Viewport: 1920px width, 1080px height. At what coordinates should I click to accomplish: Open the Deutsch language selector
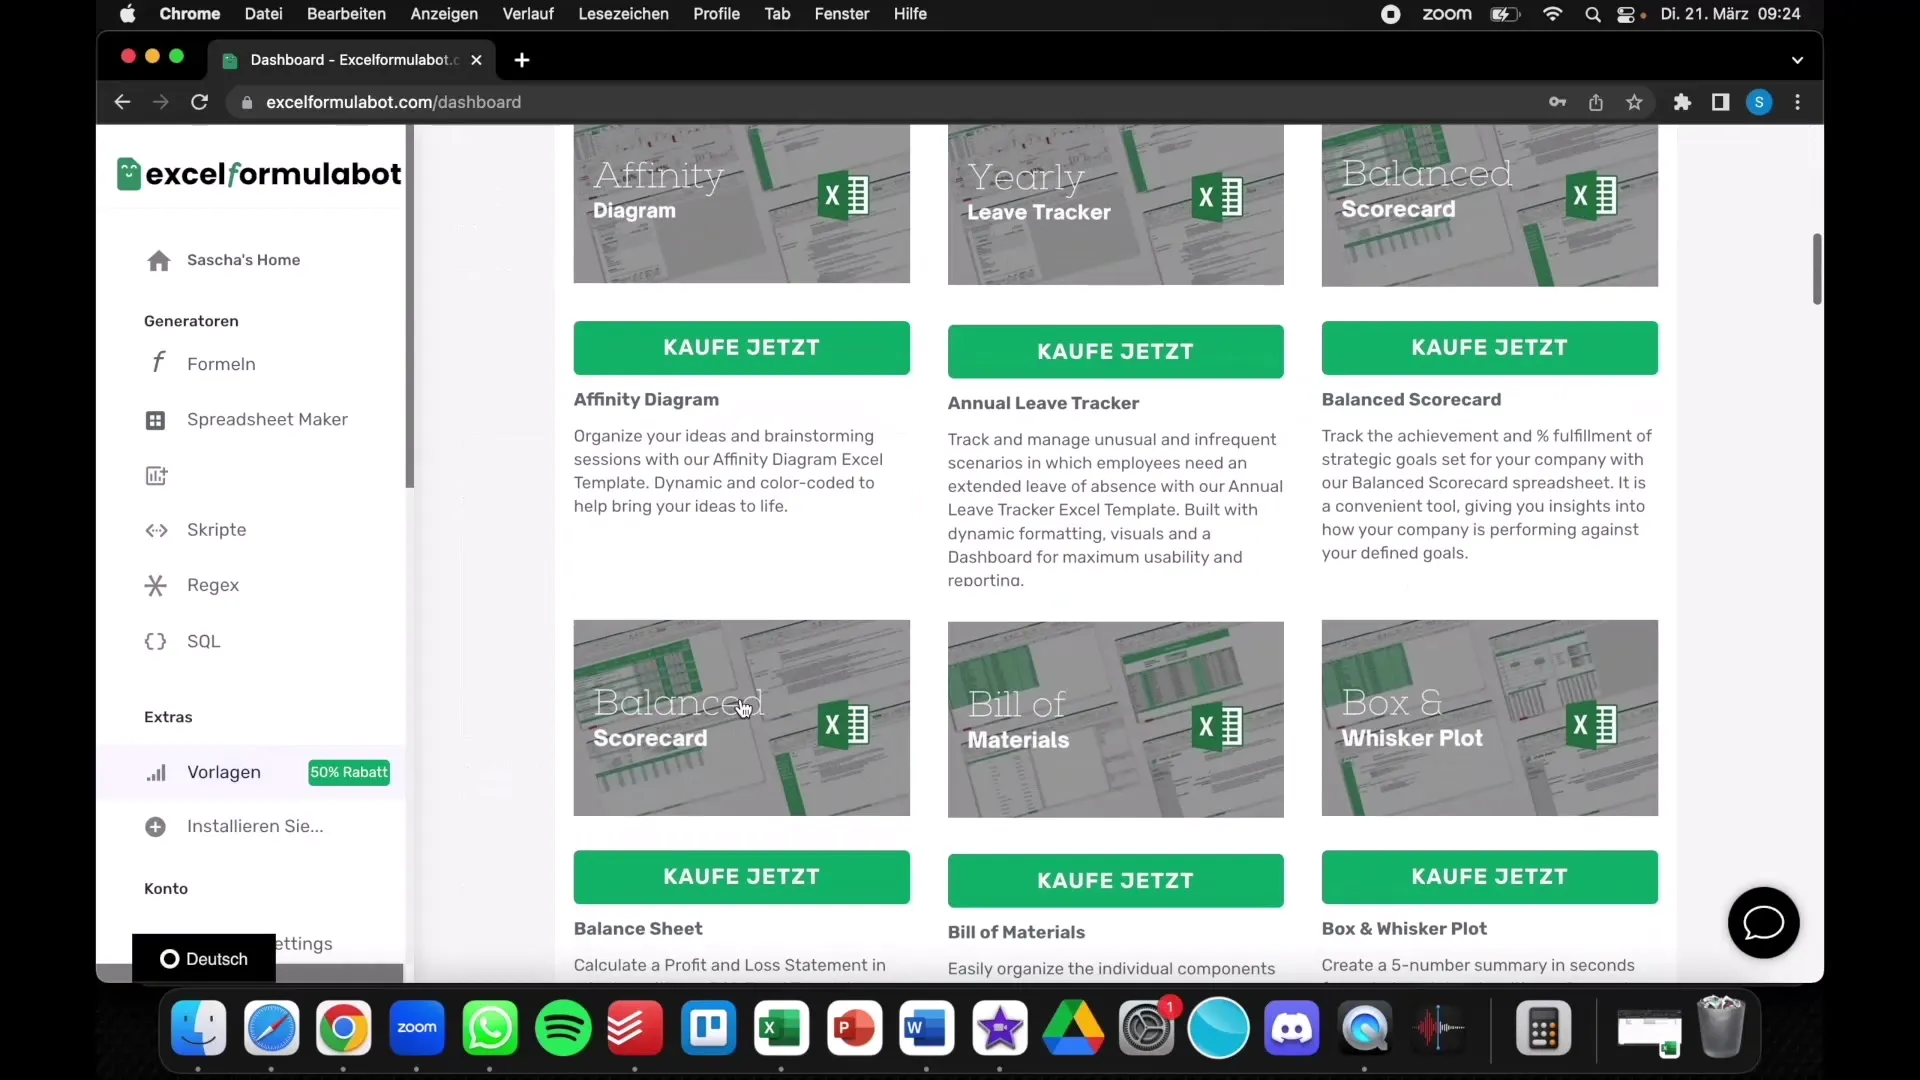click(x=204, y=959)
